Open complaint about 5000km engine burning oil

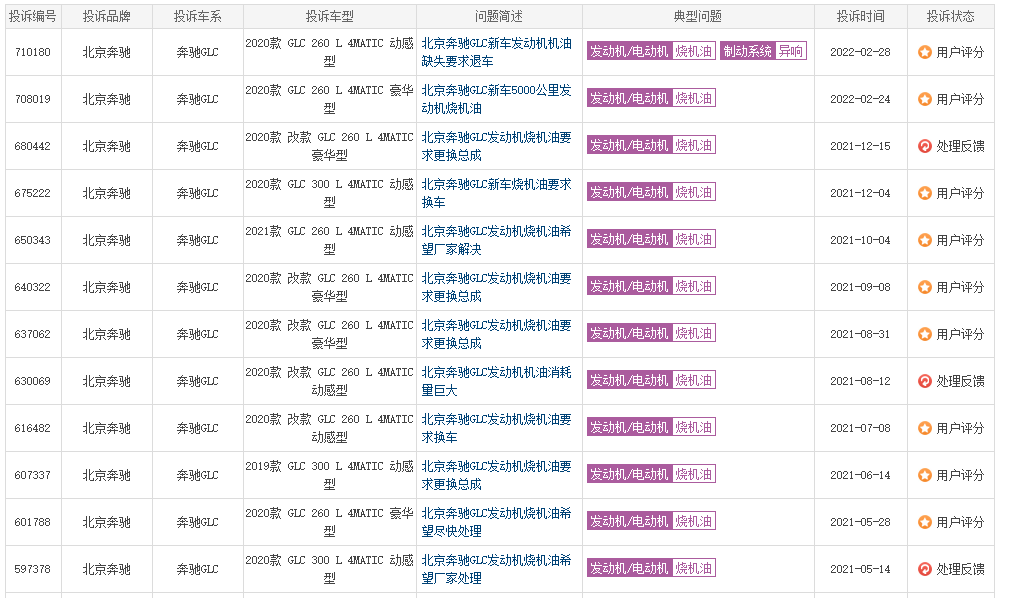pyautogui.click(x=496, y=99)
